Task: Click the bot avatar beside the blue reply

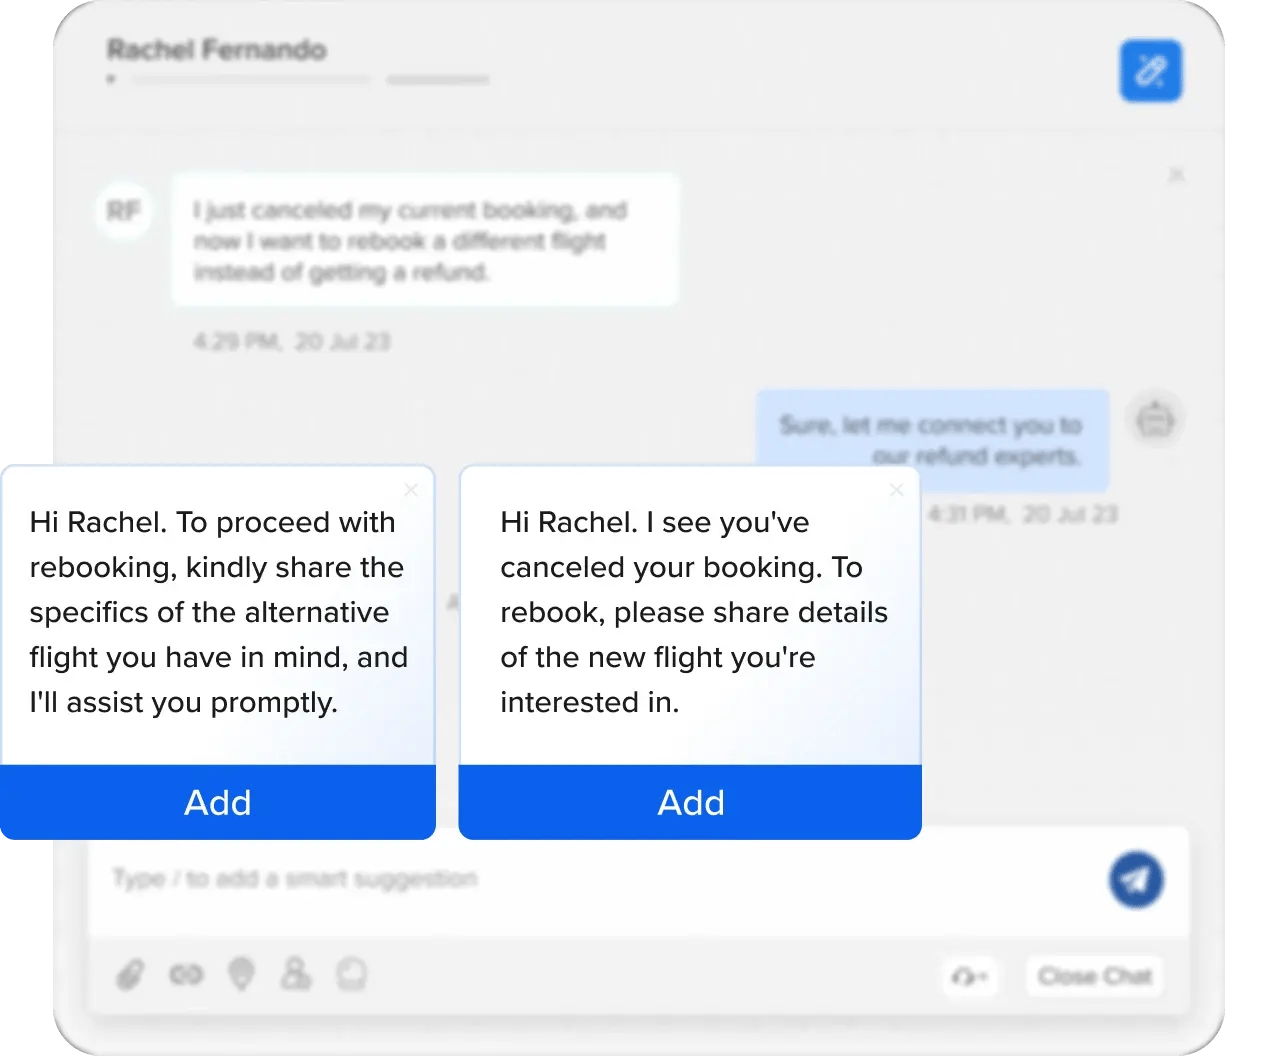Action: click(x=1155, y=418)
